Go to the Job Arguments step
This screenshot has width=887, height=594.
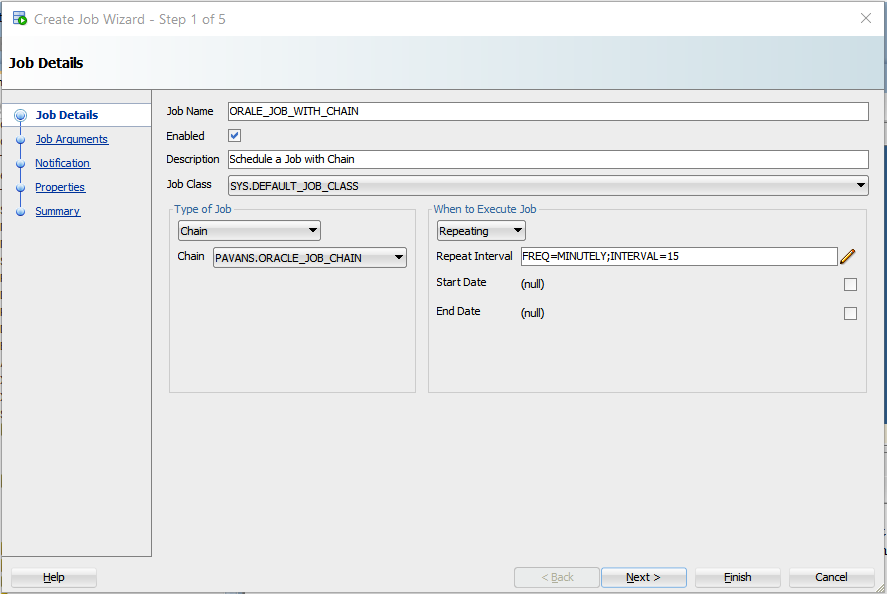click(x=72, y=139)
